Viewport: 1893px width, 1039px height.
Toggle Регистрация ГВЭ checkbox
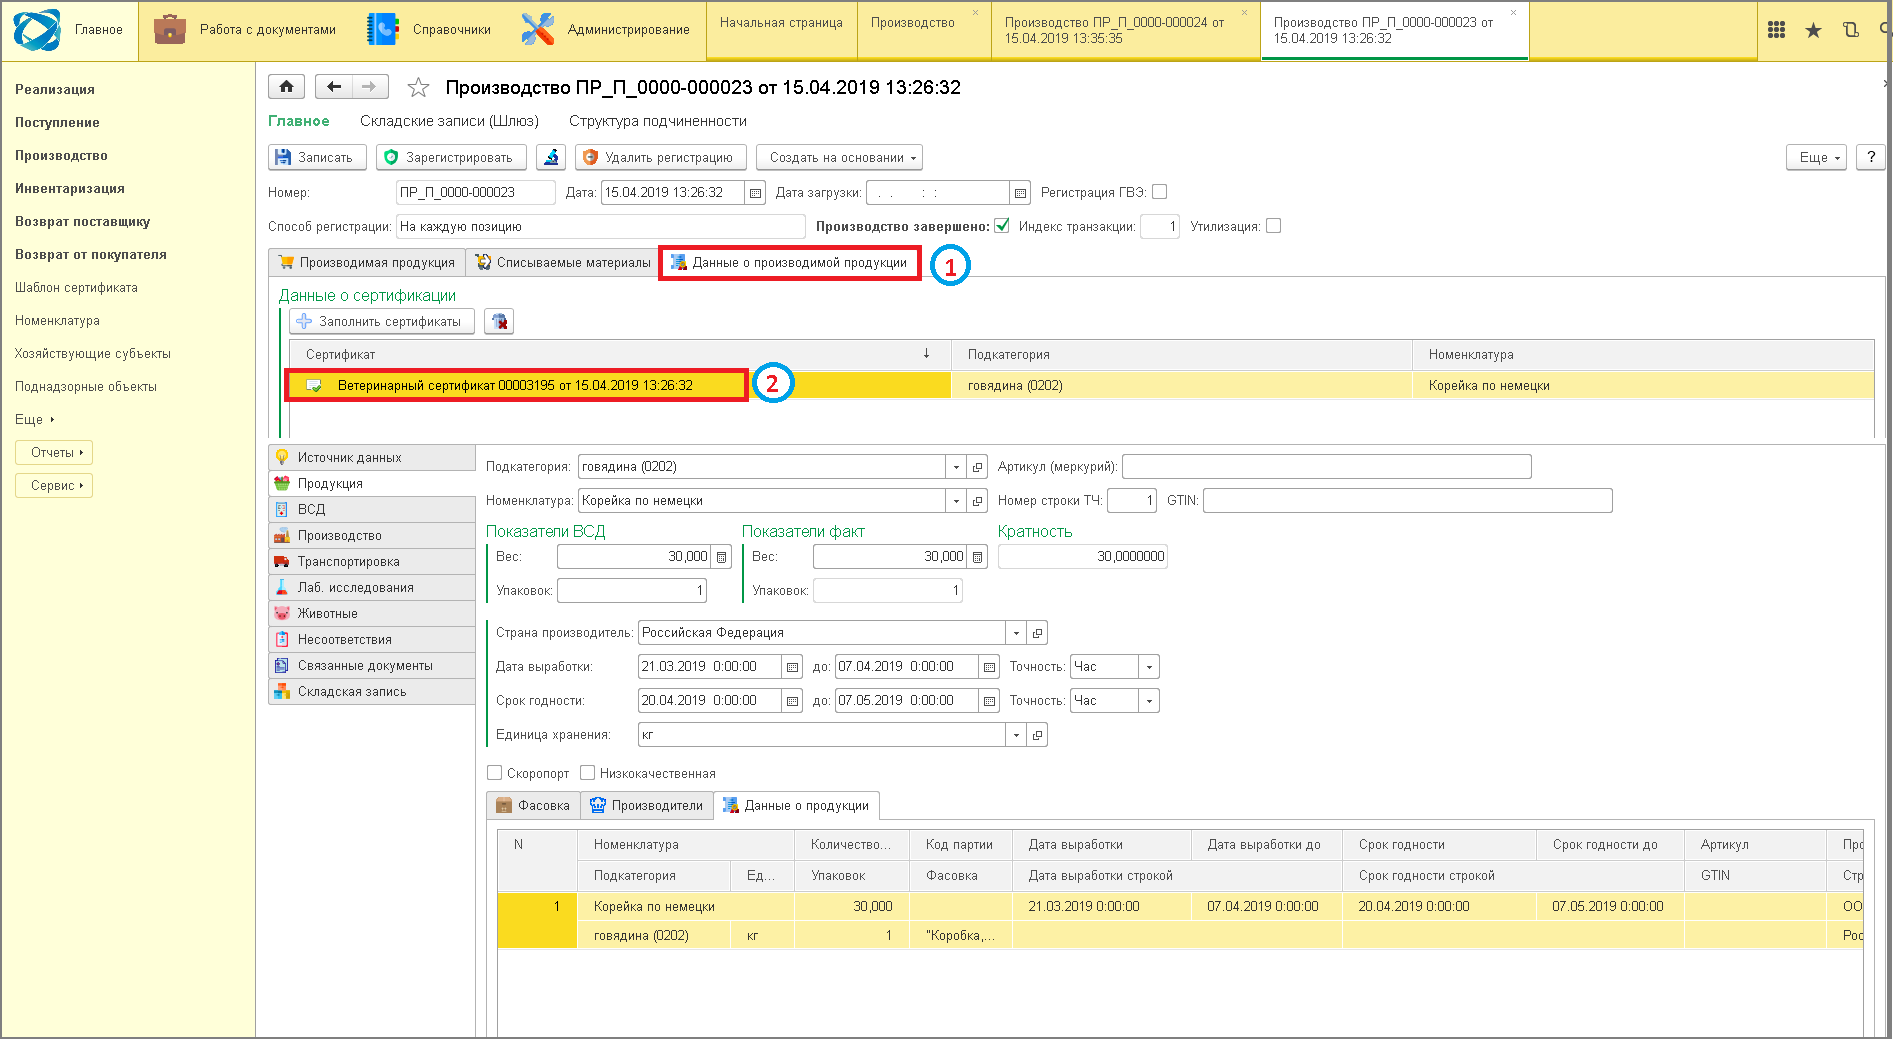(1160, 192)
